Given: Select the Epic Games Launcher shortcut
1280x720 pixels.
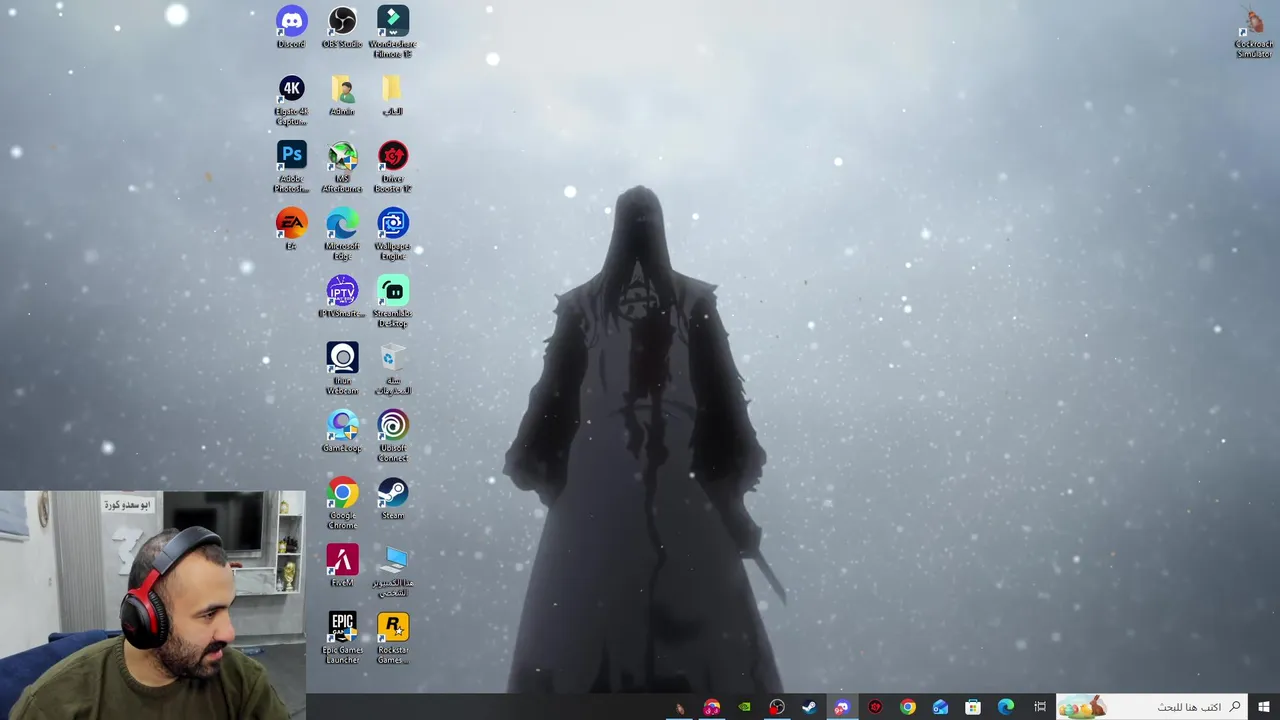Looking at the screenshot, I should click(342, 638).
